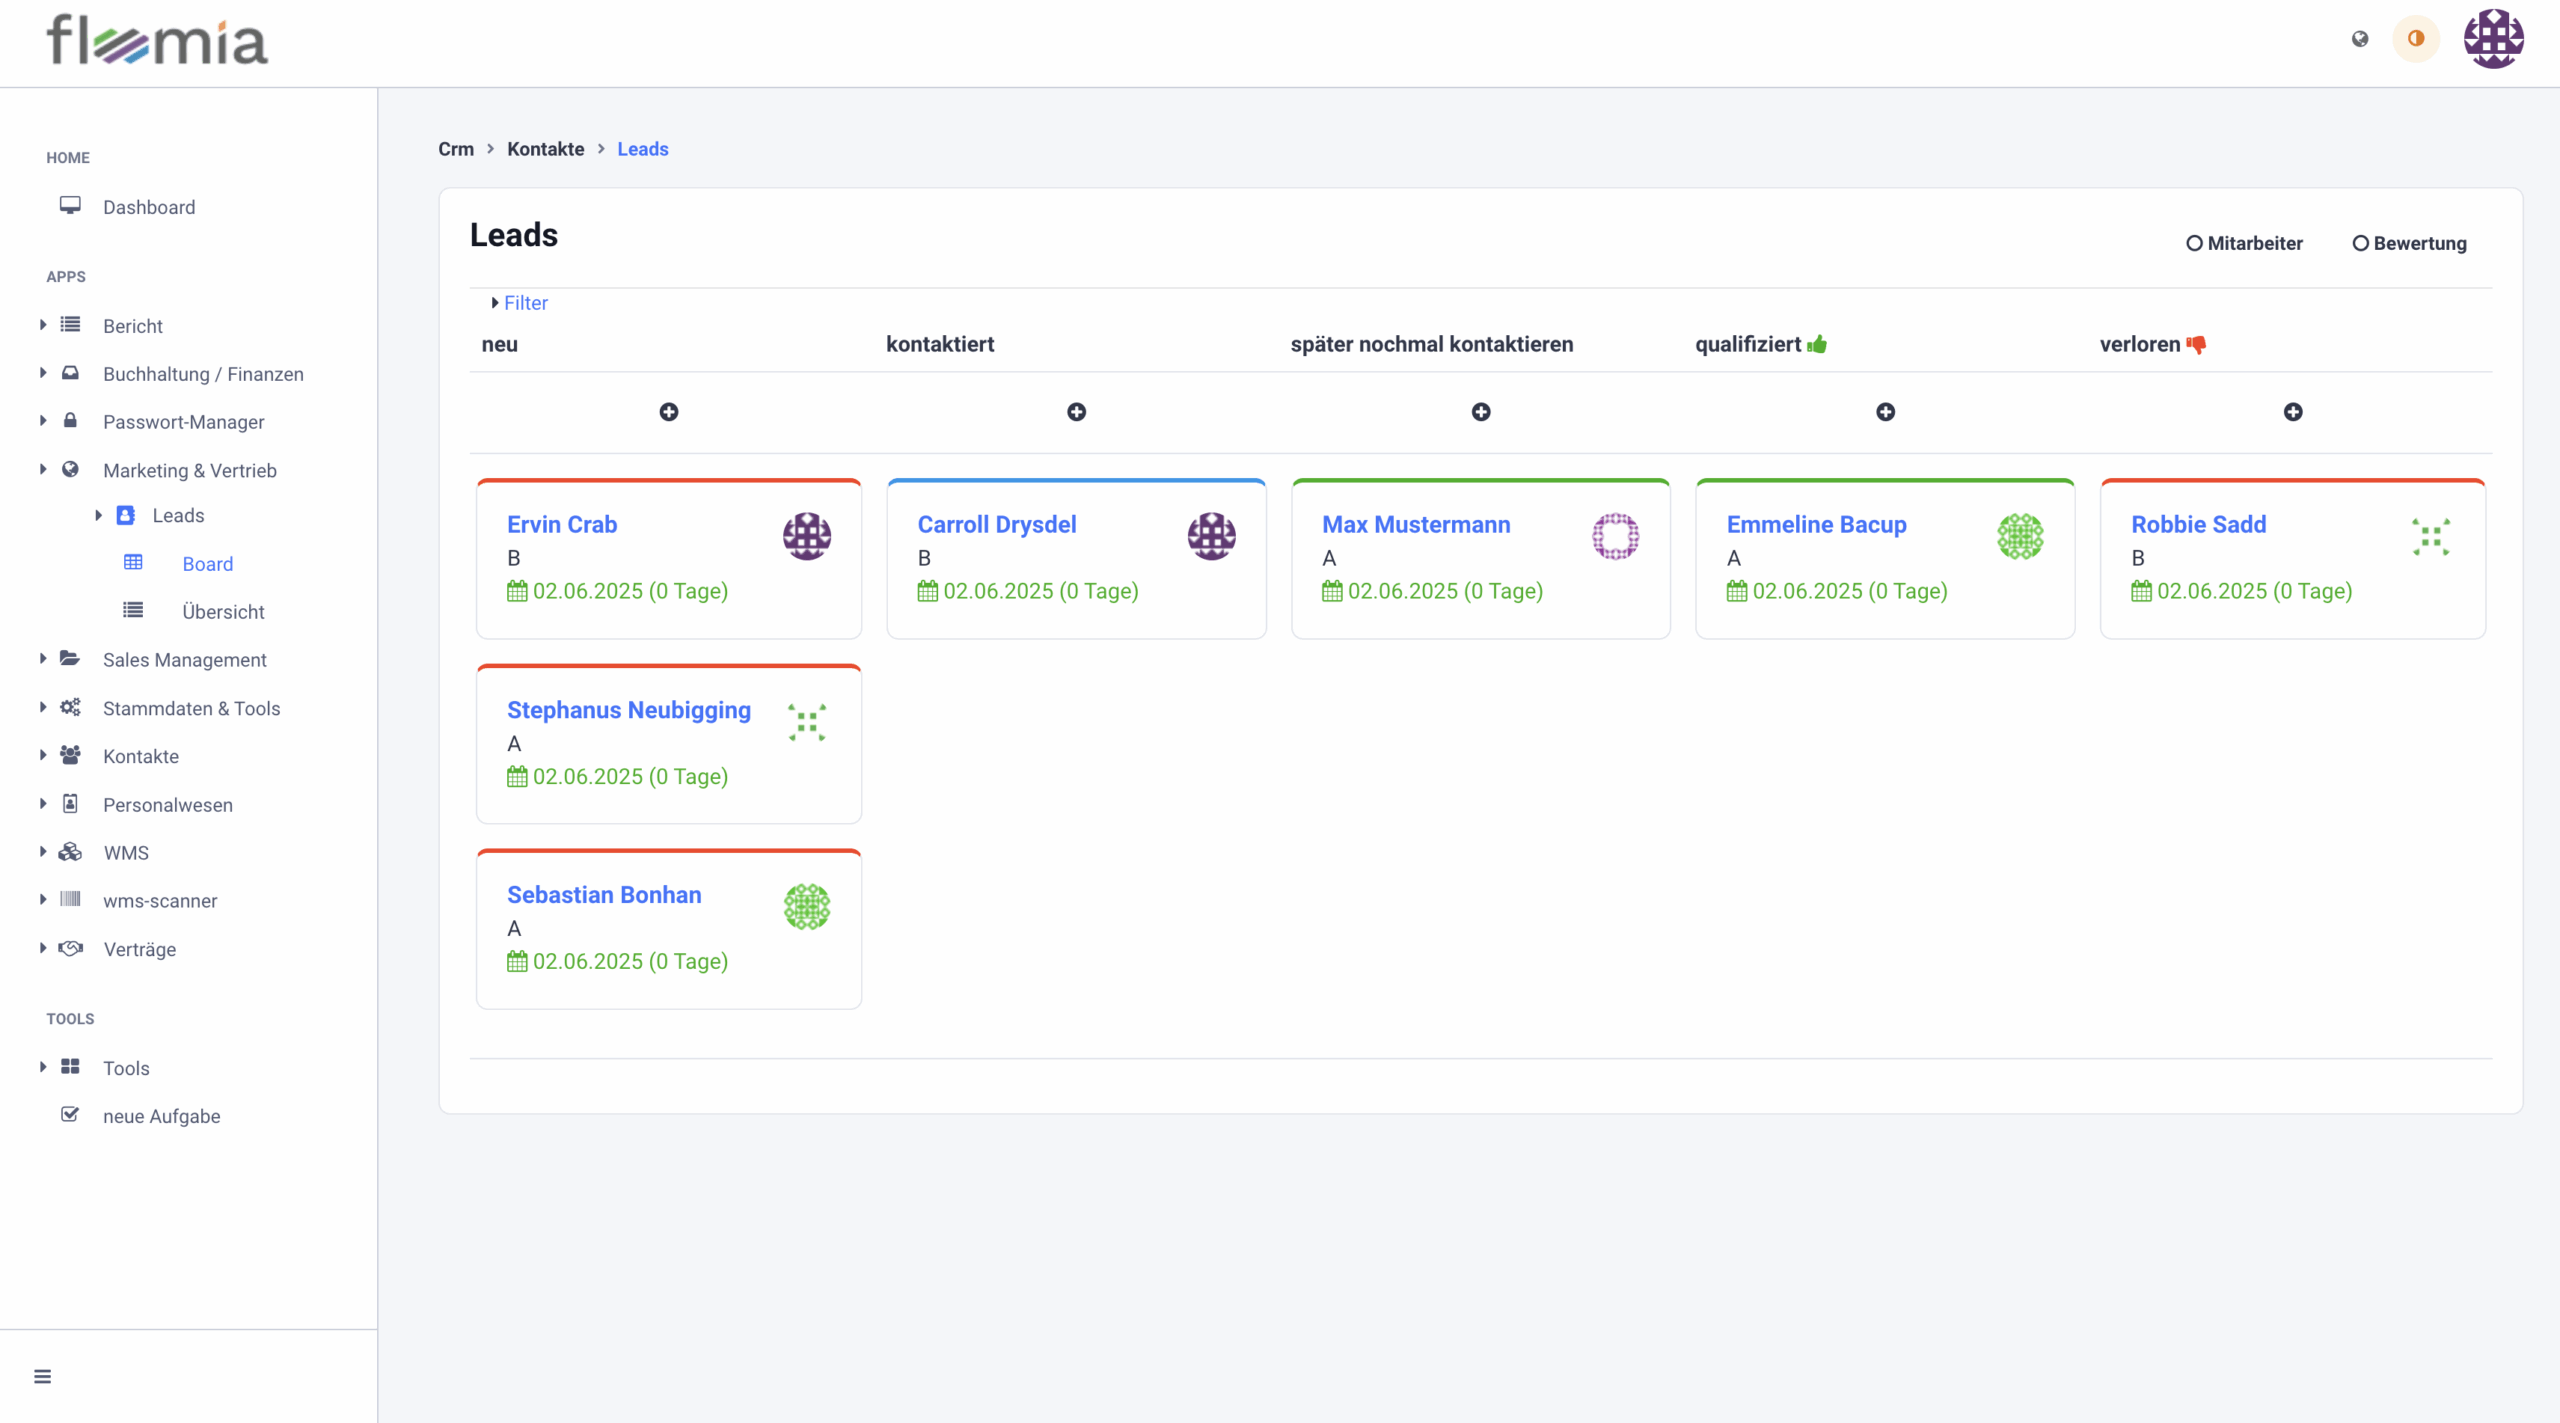Toggle orange contrast theme icon
The width and height of the screenshot is (2560, 1423).
click(x=2416, y=39)
